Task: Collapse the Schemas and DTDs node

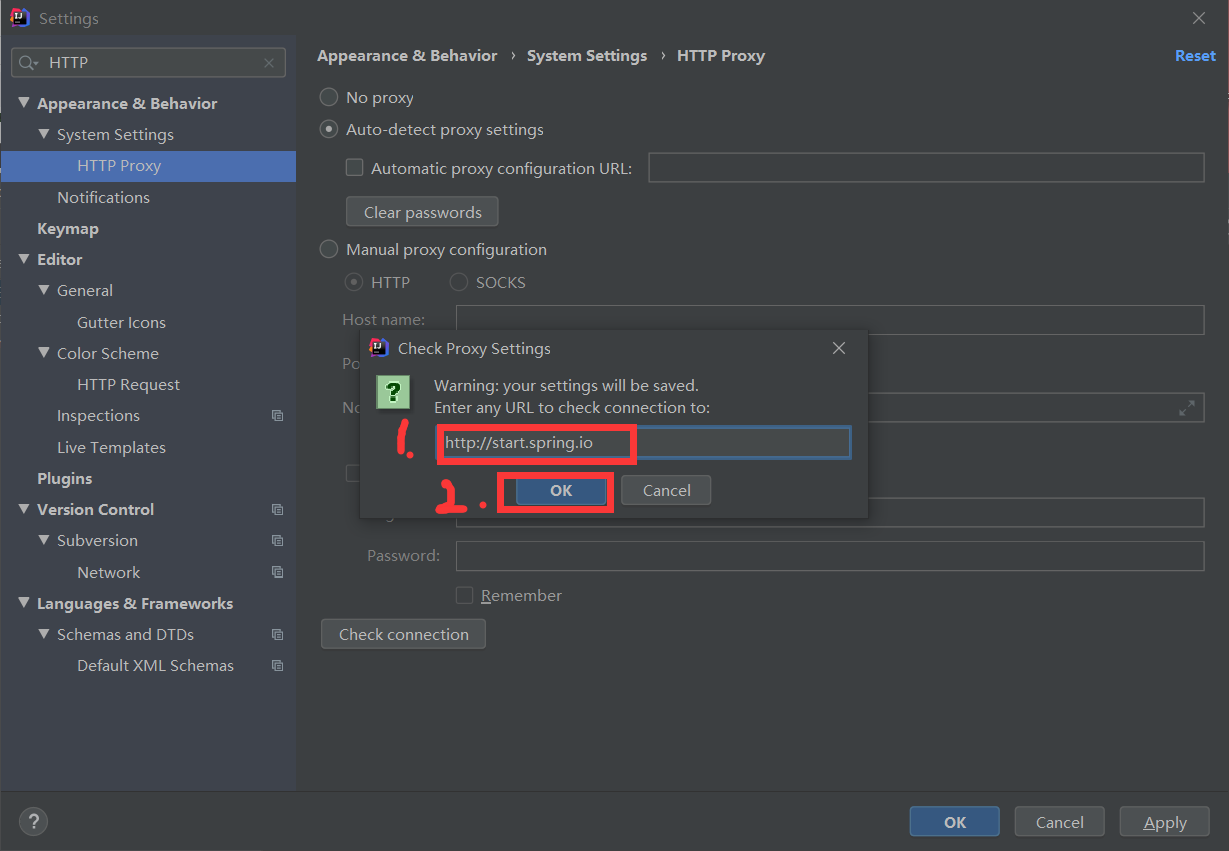Action: pyautogui.click(x=44, y=634)
